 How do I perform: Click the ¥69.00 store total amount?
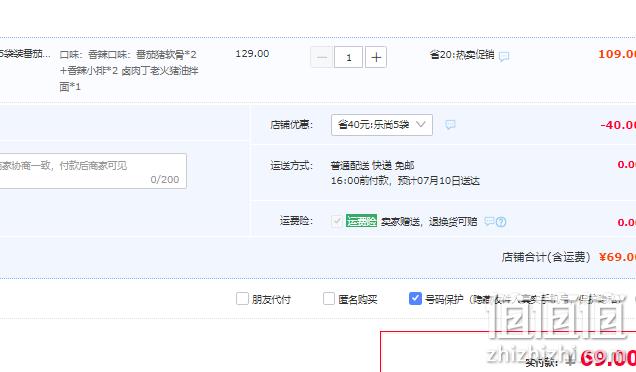click(x=617, y=257)
